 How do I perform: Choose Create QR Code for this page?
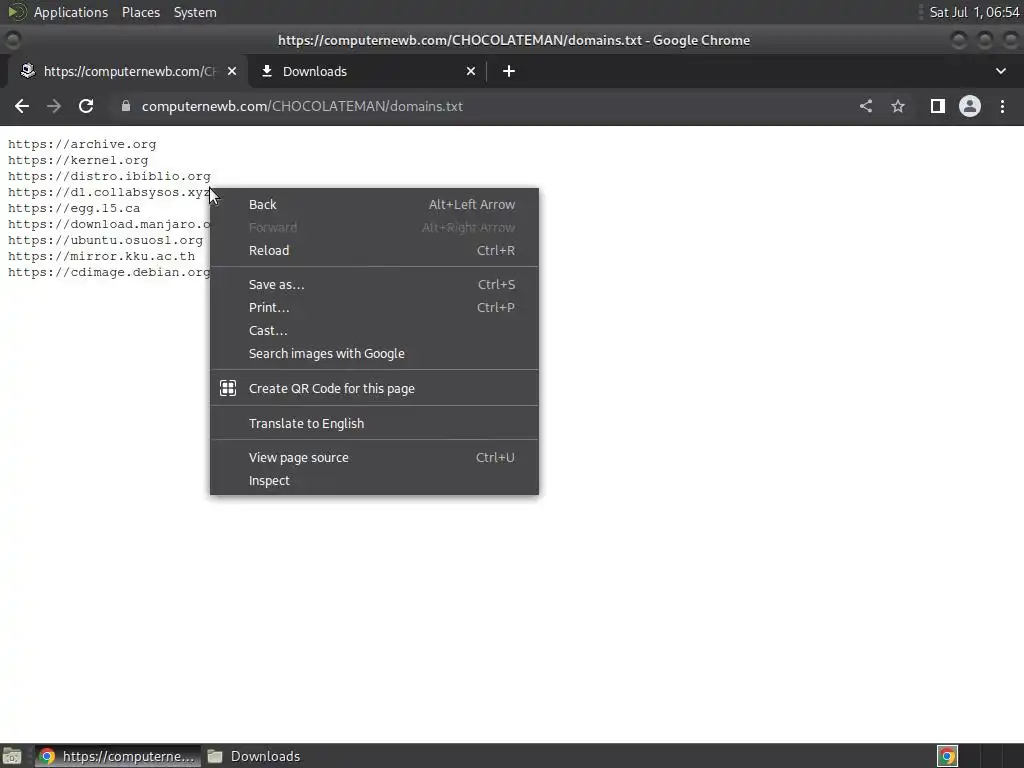(374, 389)
